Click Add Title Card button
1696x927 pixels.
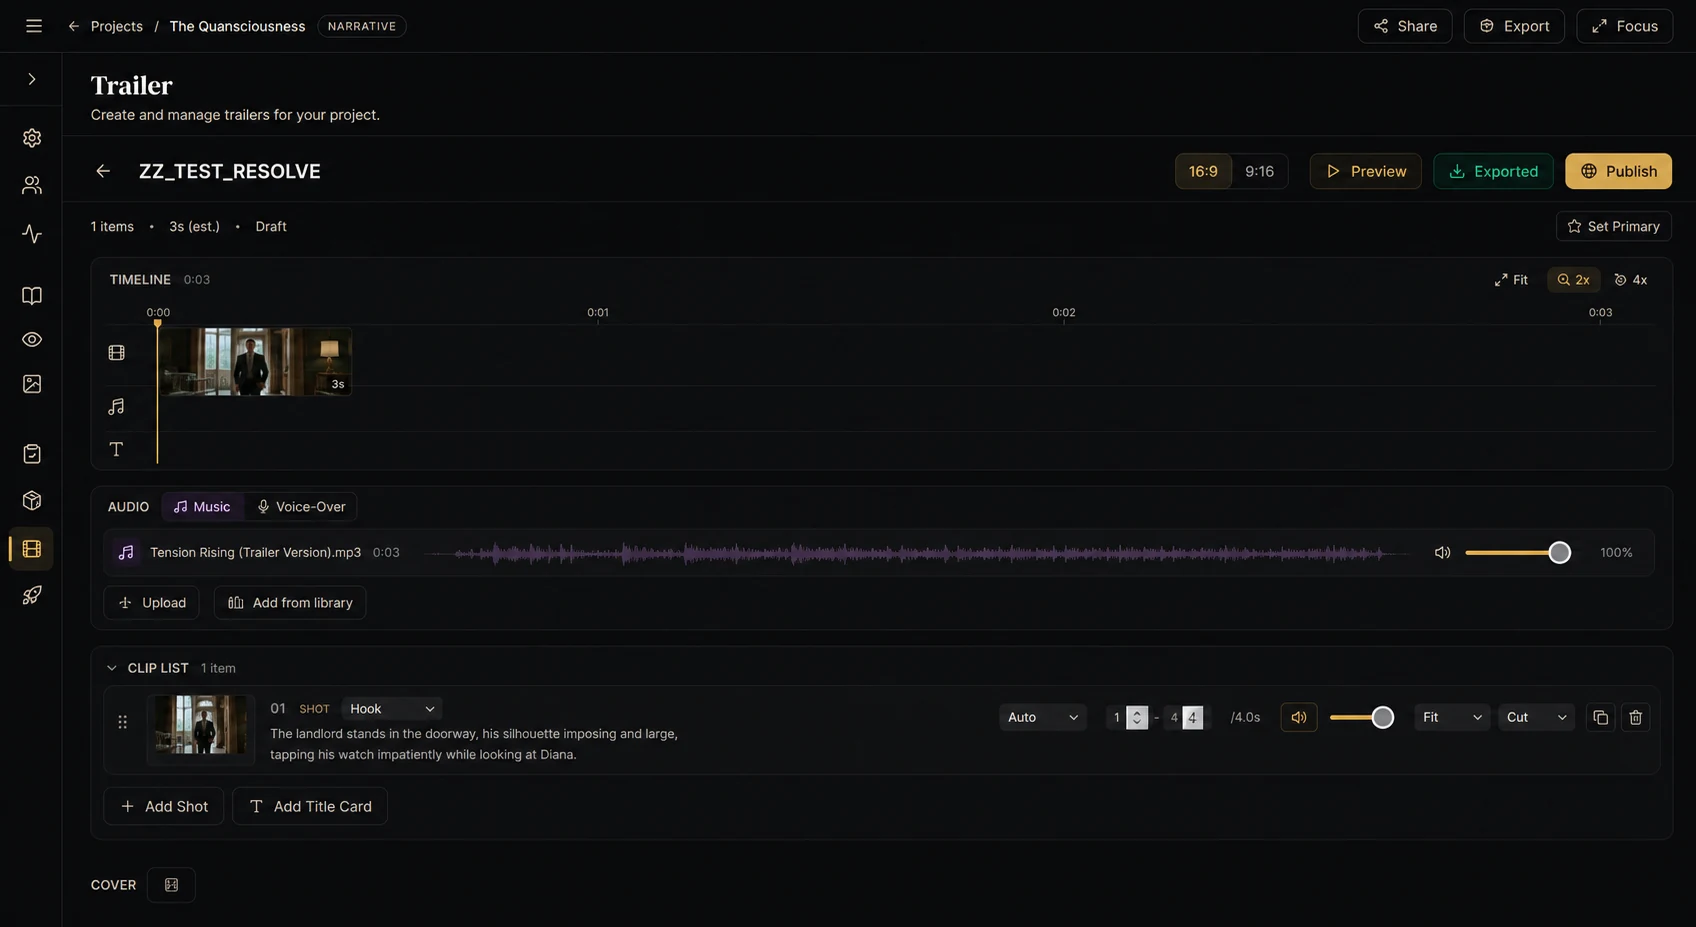pos(310,807)
